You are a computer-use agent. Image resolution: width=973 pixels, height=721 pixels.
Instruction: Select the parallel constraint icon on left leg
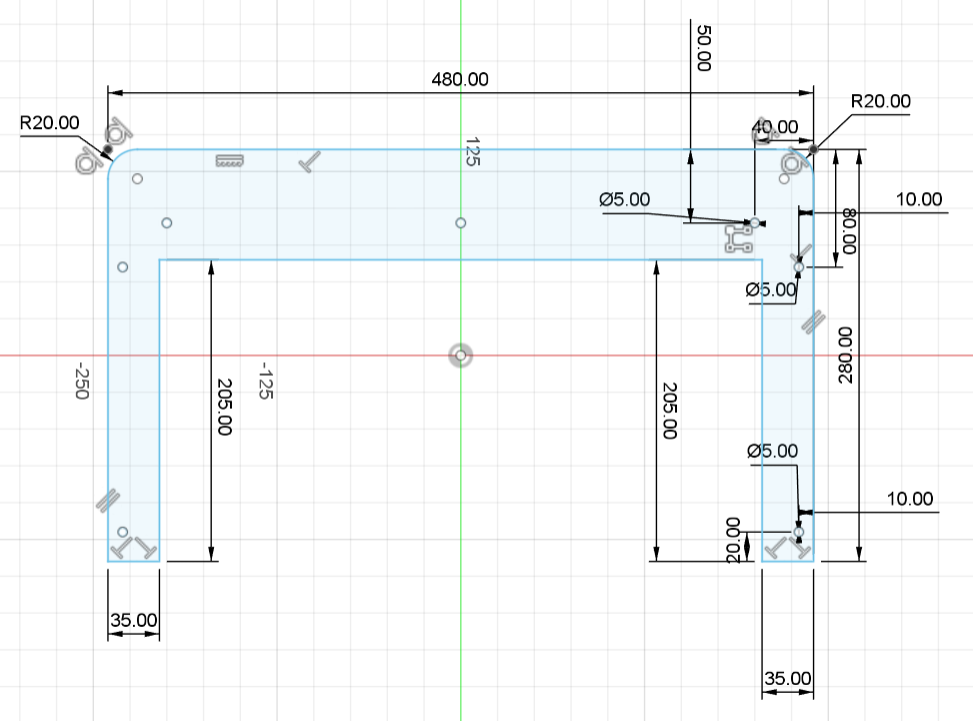[108, 500]
